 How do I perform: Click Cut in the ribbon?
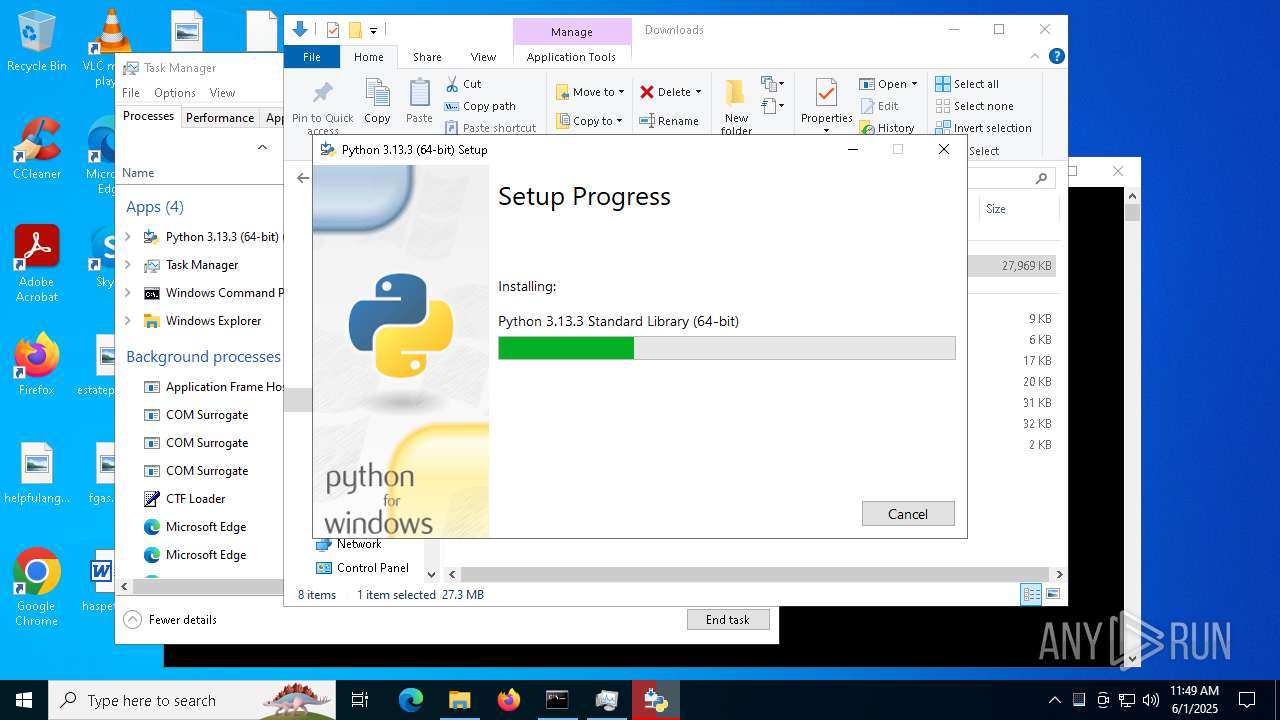point(463,84)
